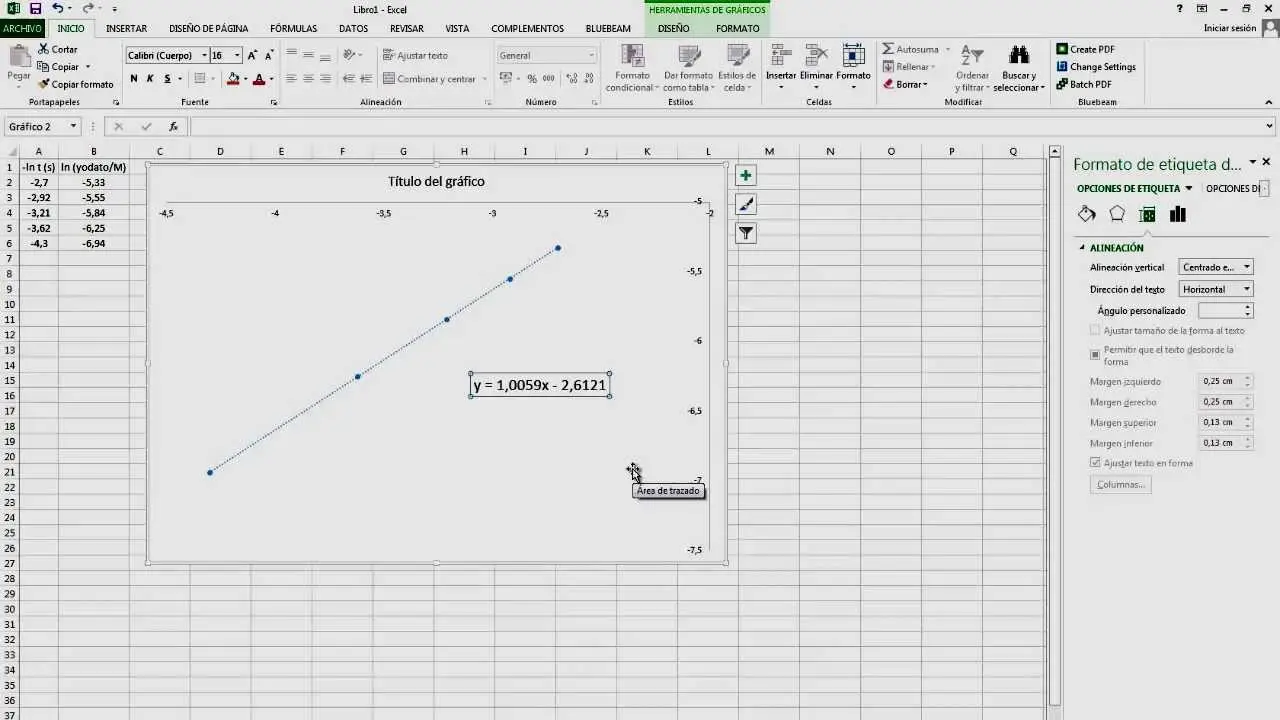Increase font size with the large A icon

(252, 56)
